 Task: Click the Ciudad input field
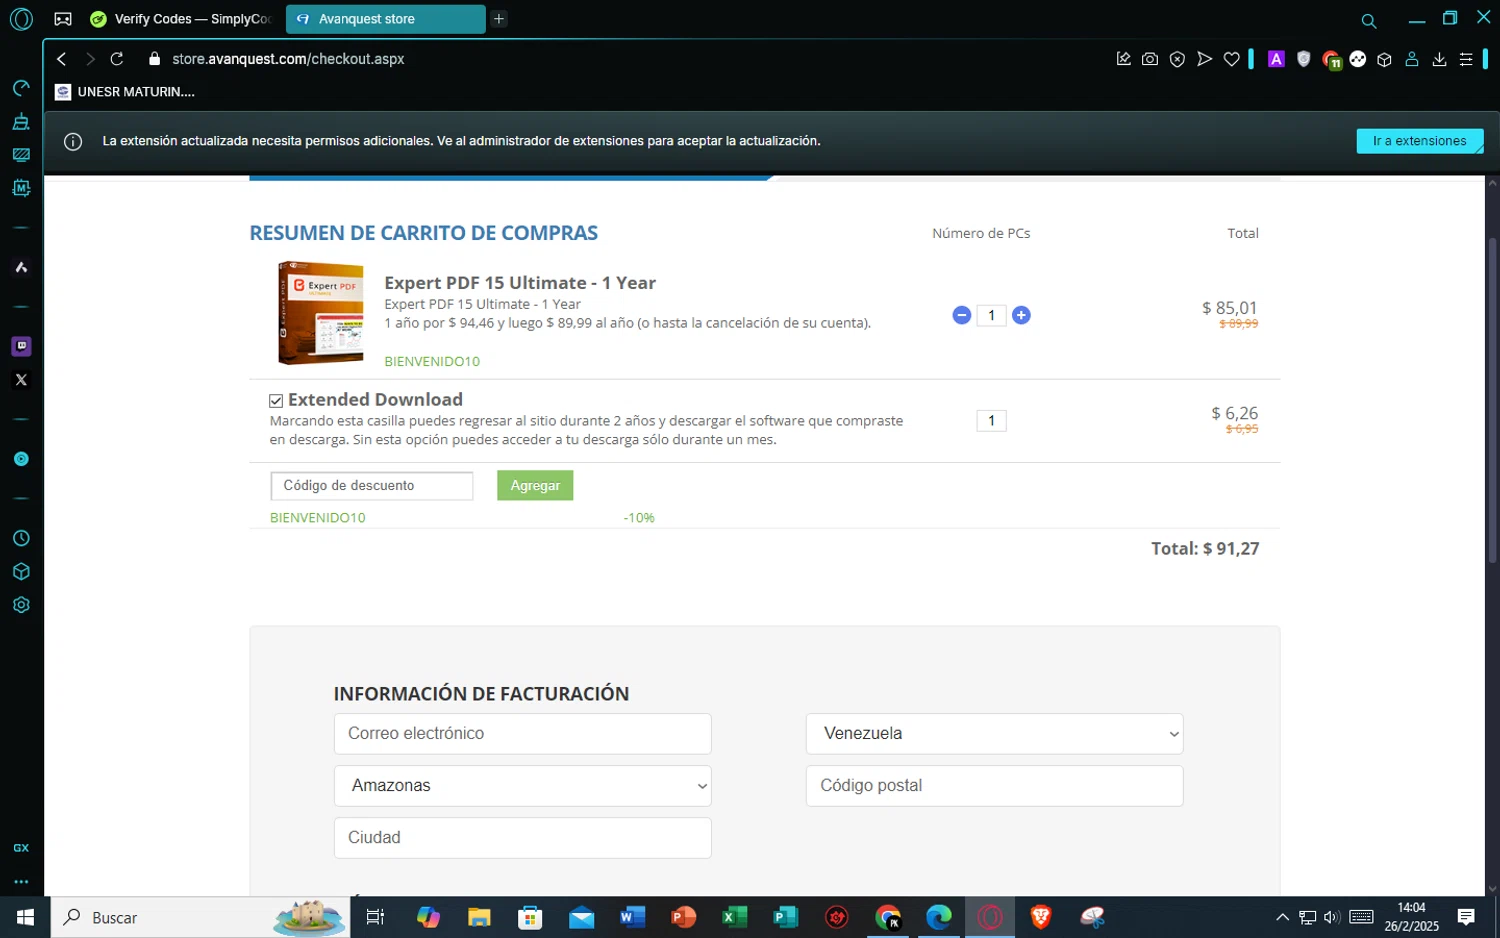(522, 838)
